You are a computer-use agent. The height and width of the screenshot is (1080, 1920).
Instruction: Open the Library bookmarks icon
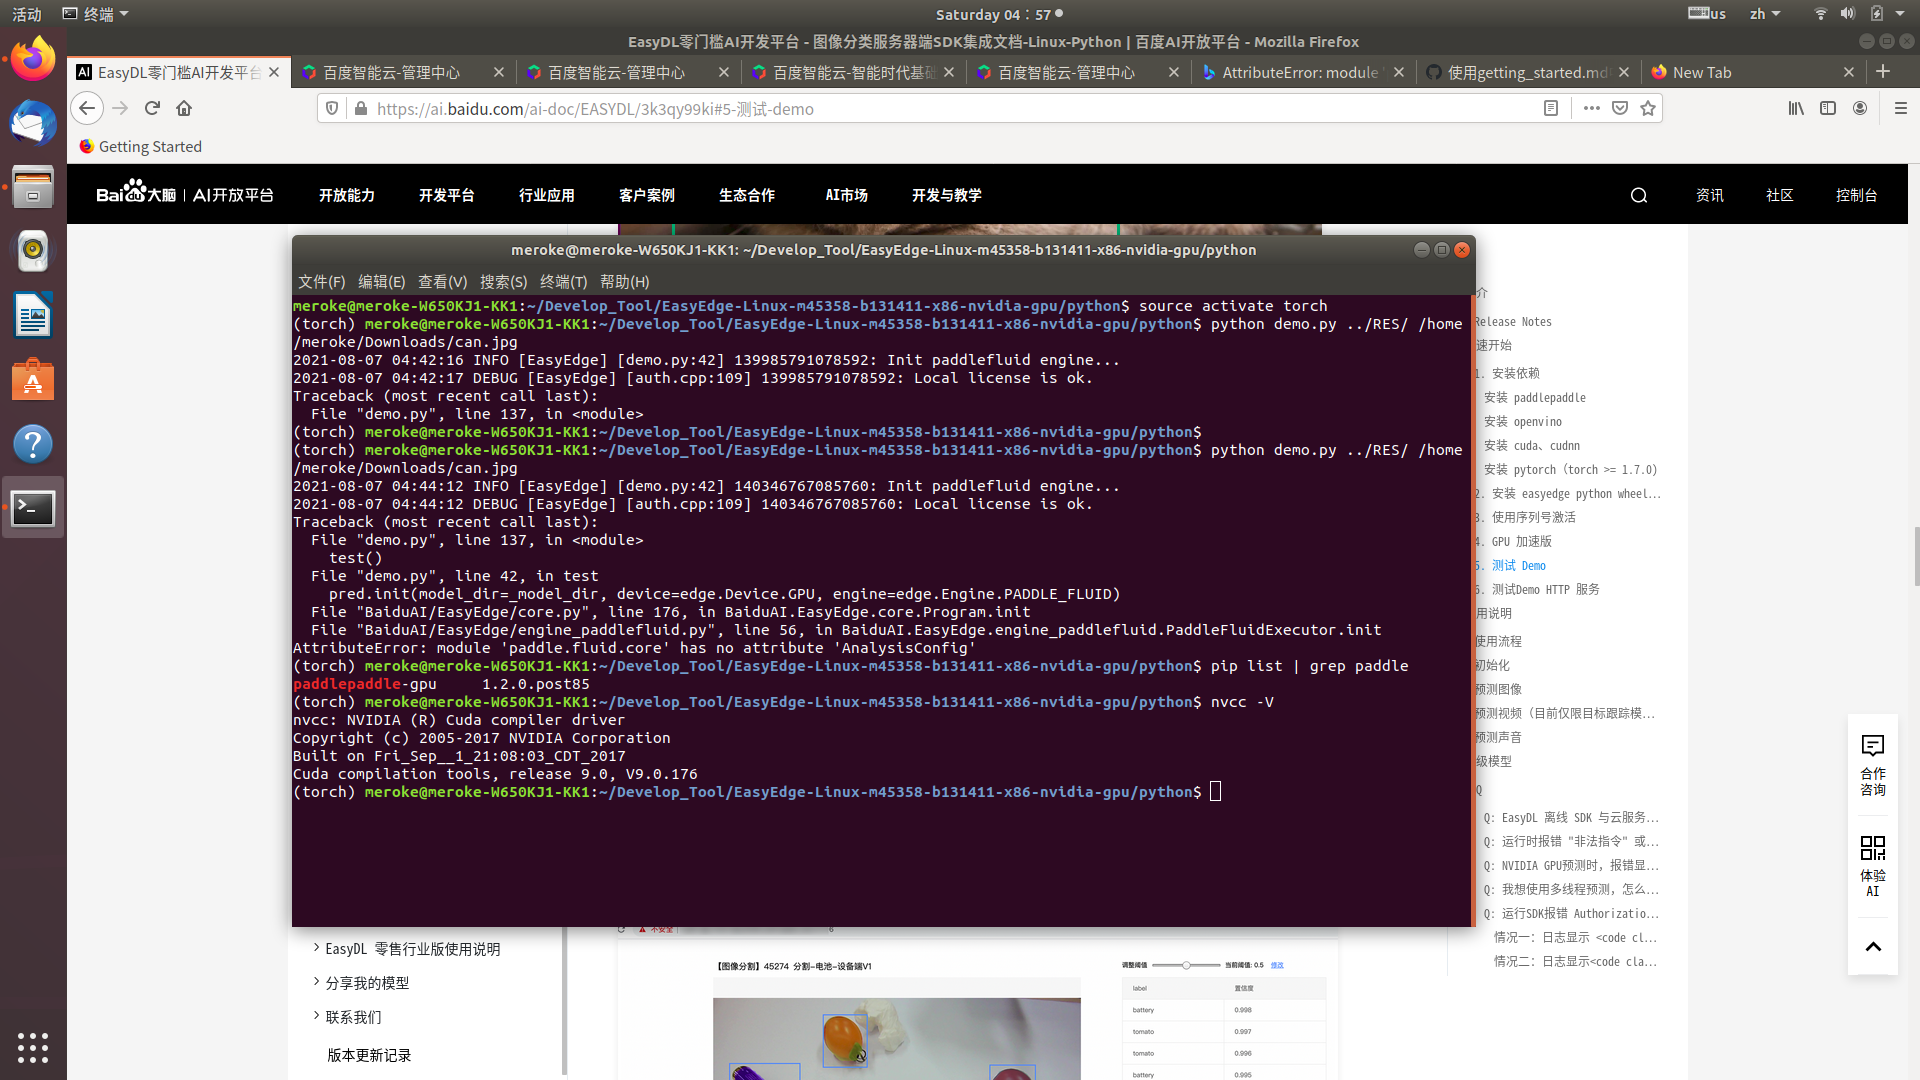click(x=1796, y=108)
